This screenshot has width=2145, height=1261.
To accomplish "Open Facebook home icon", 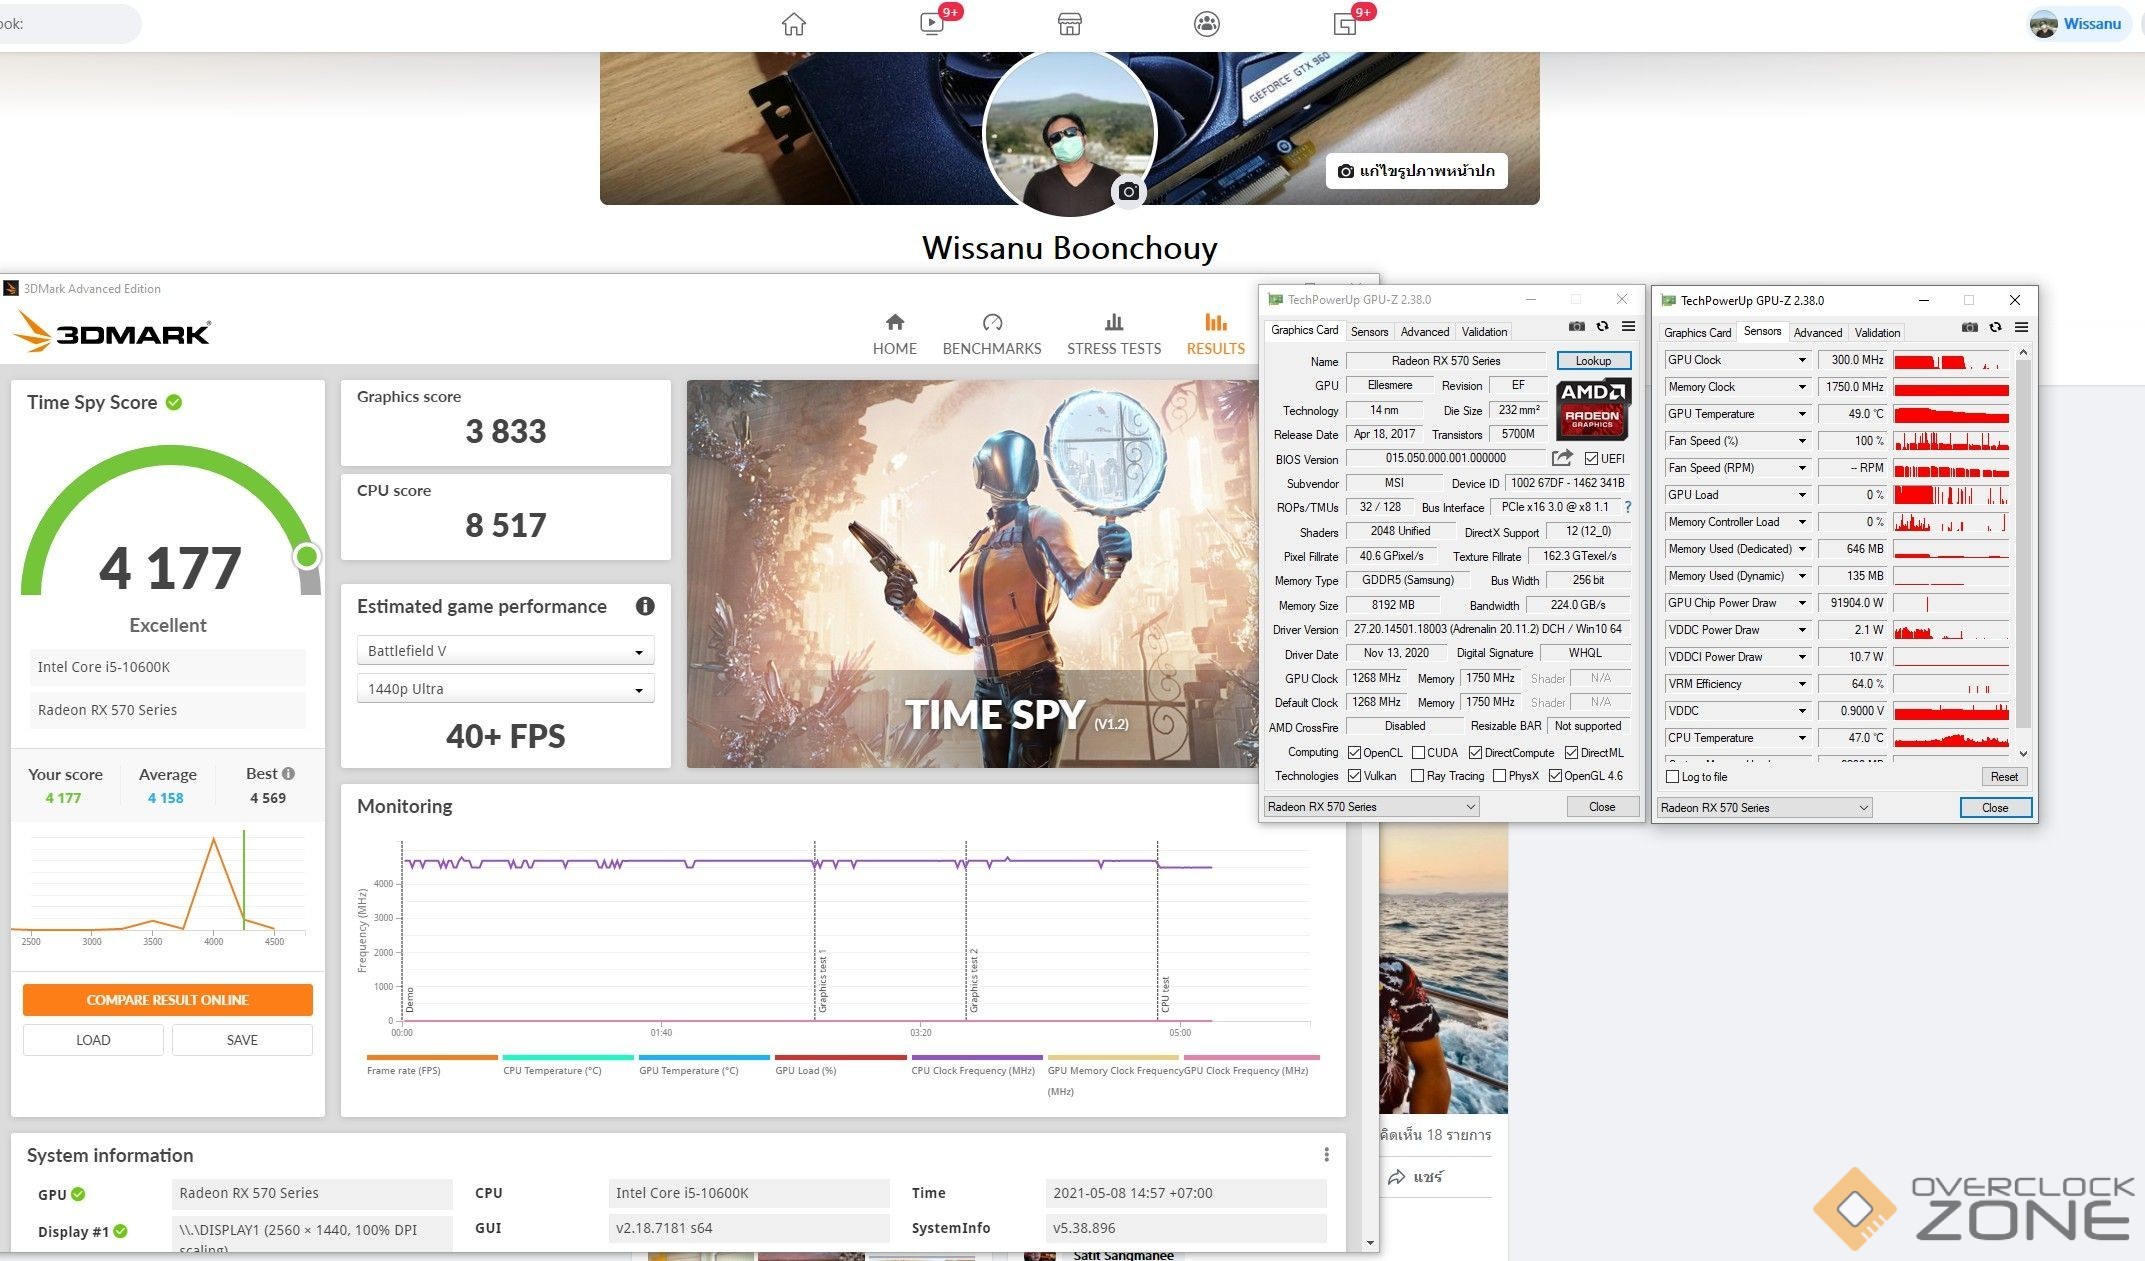I will tap(793, 24).
